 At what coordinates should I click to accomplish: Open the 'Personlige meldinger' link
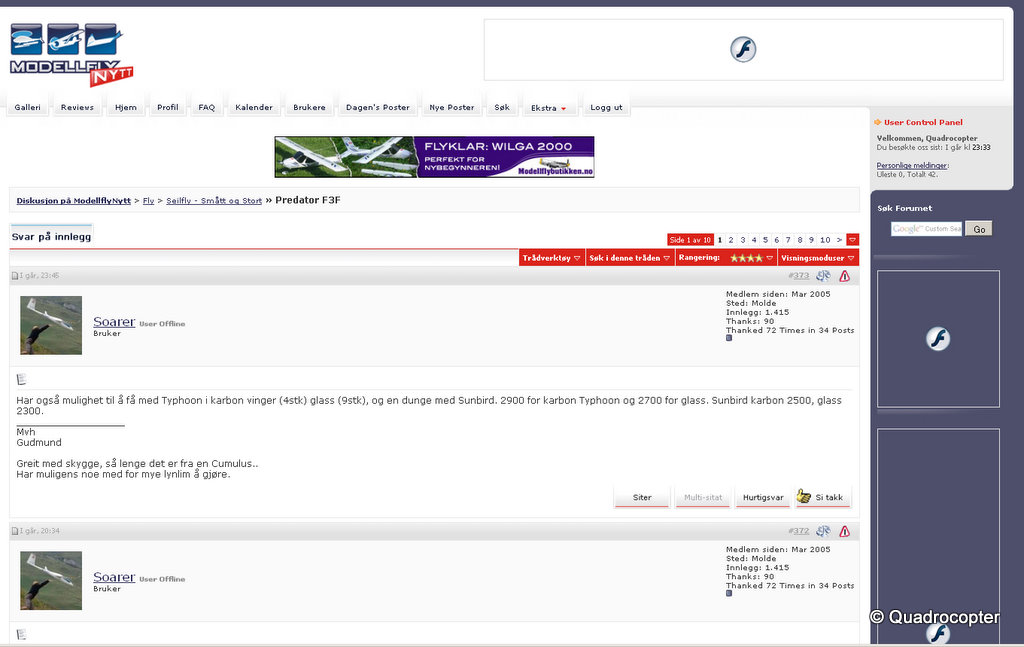coord(912,165)
